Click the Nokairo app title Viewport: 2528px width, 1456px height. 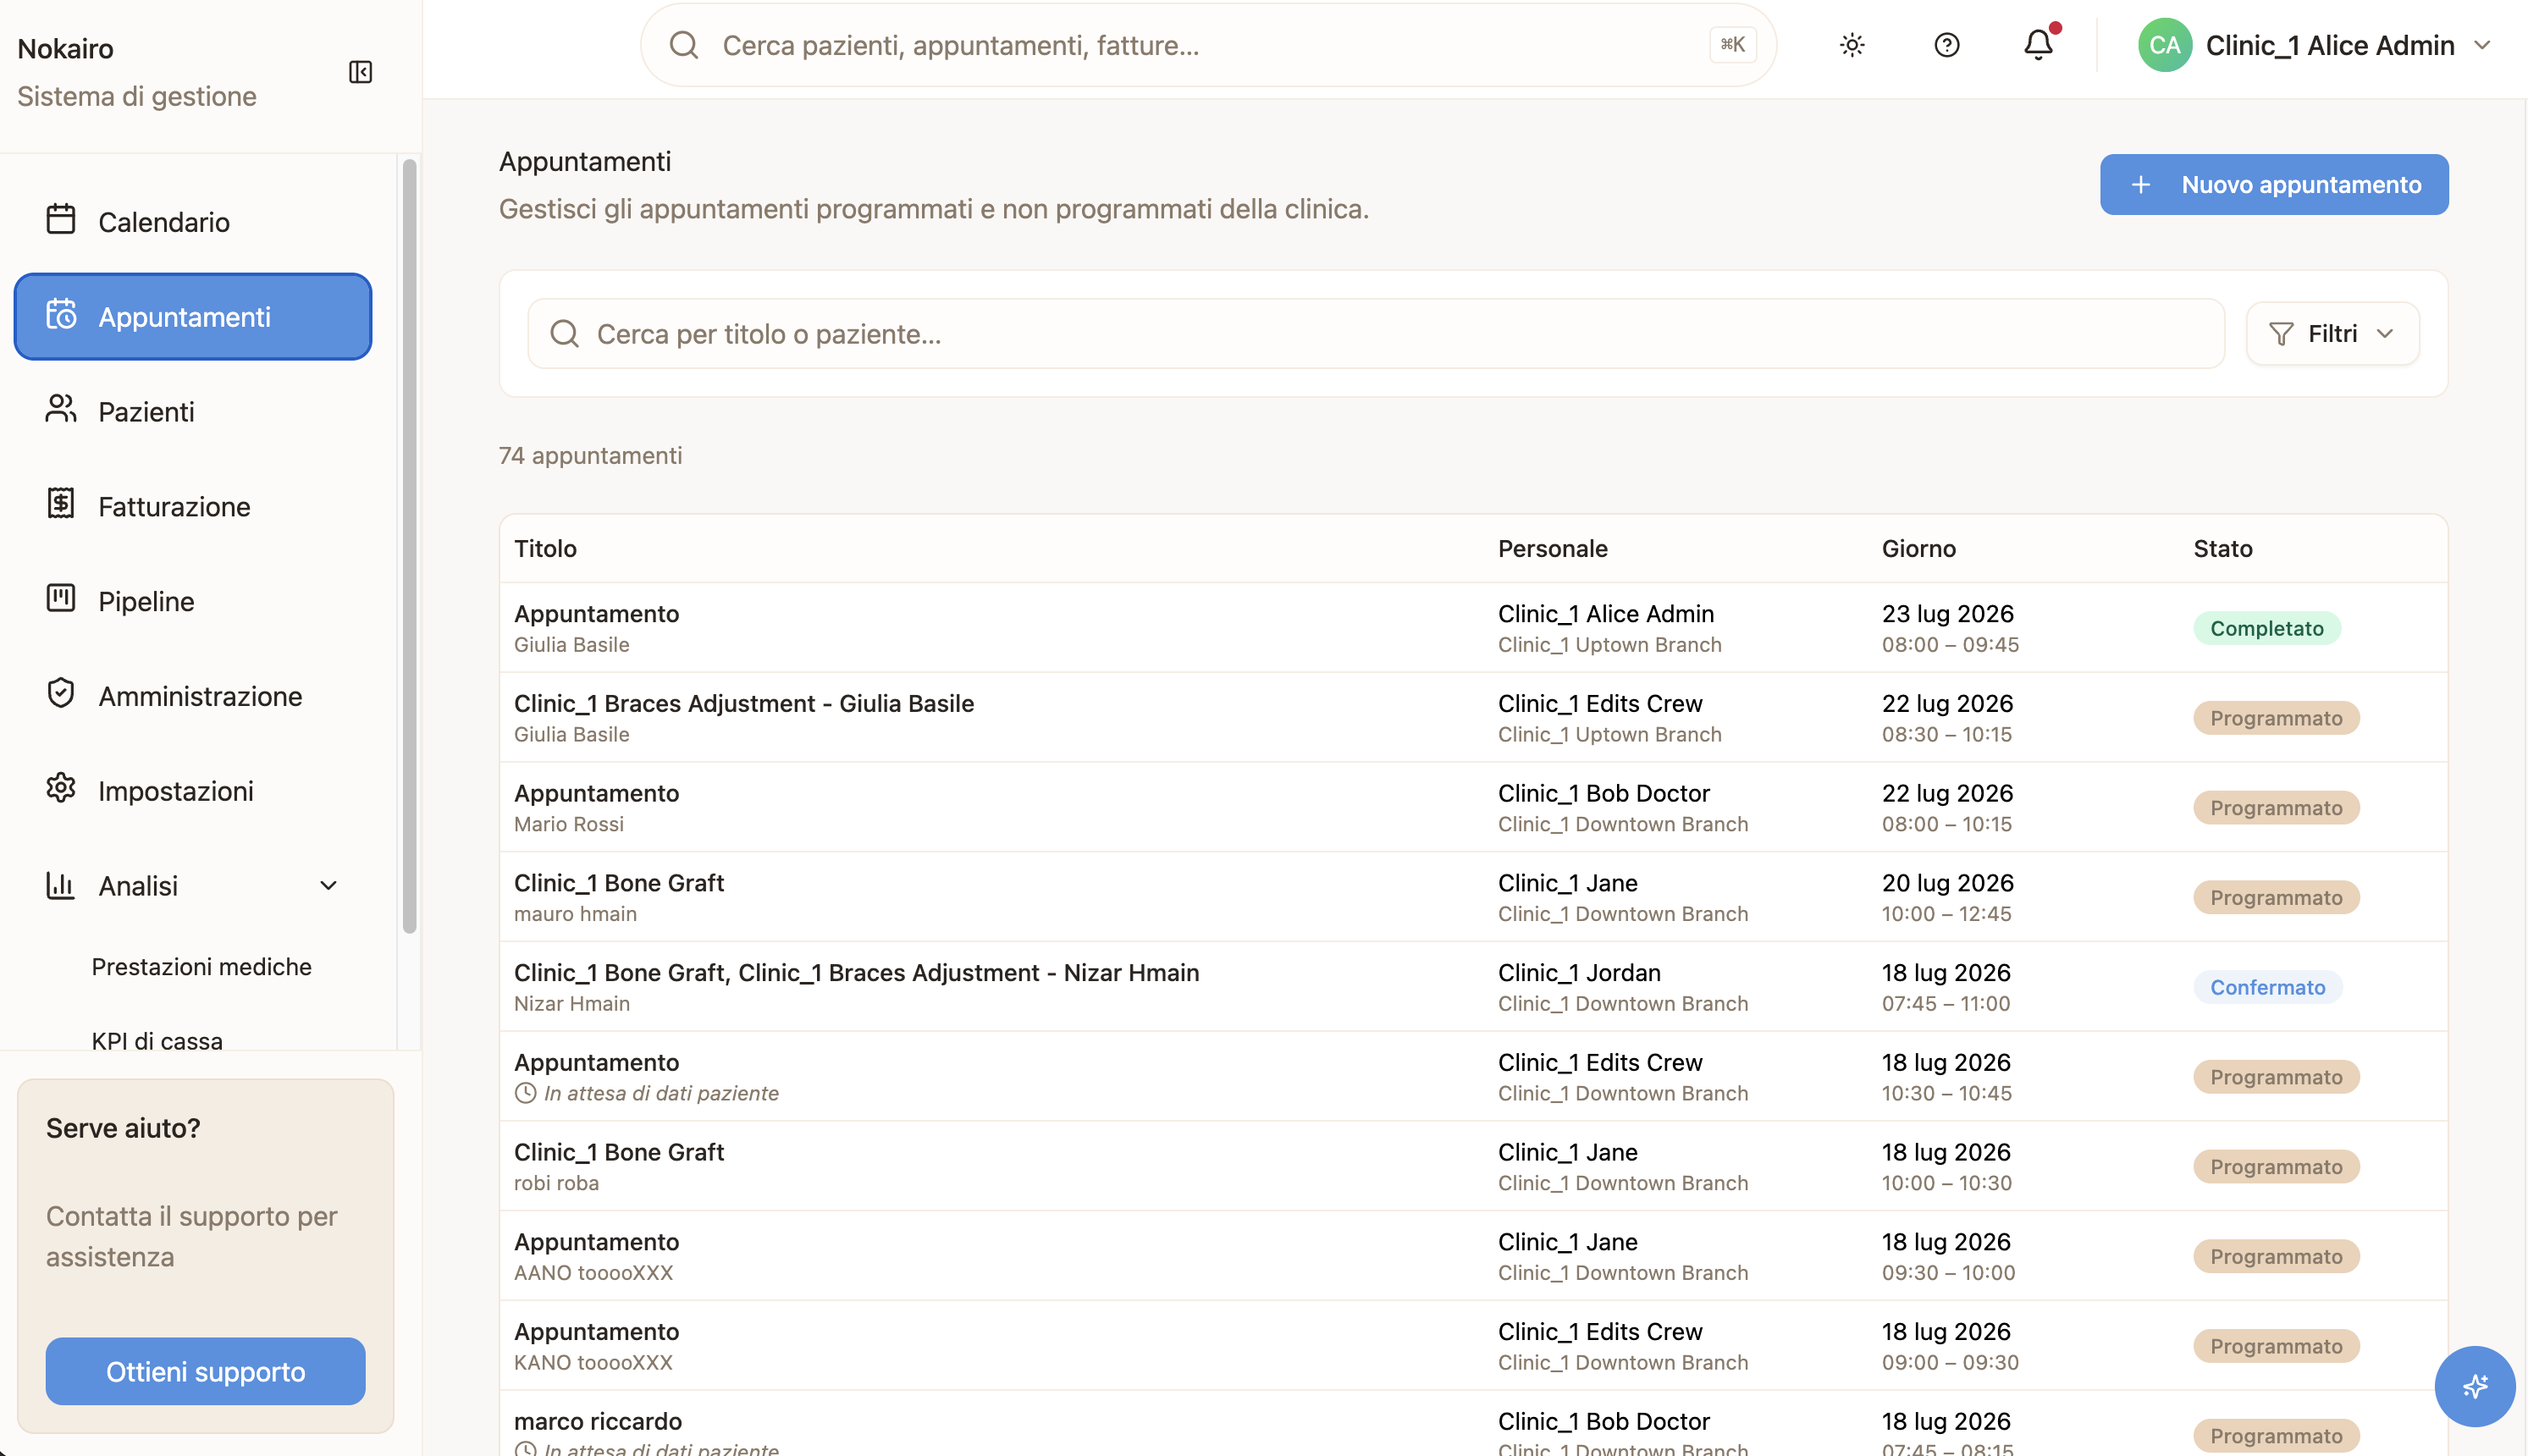(65, 48)
